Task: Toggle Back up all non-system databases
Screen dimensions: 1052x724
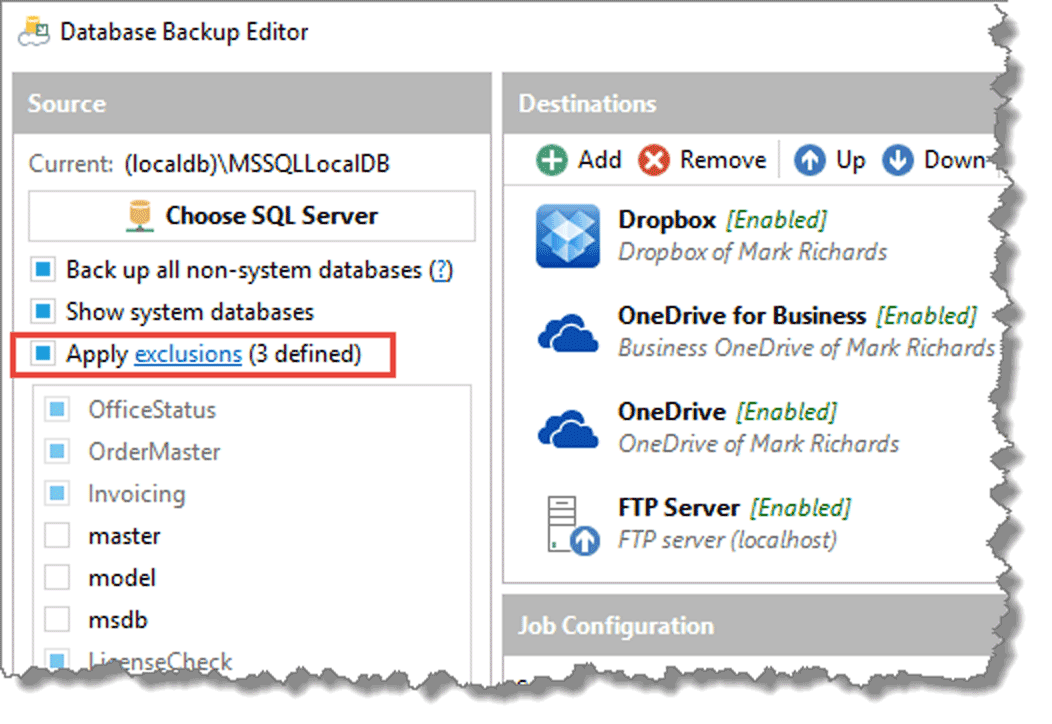Action: [43, 270]
